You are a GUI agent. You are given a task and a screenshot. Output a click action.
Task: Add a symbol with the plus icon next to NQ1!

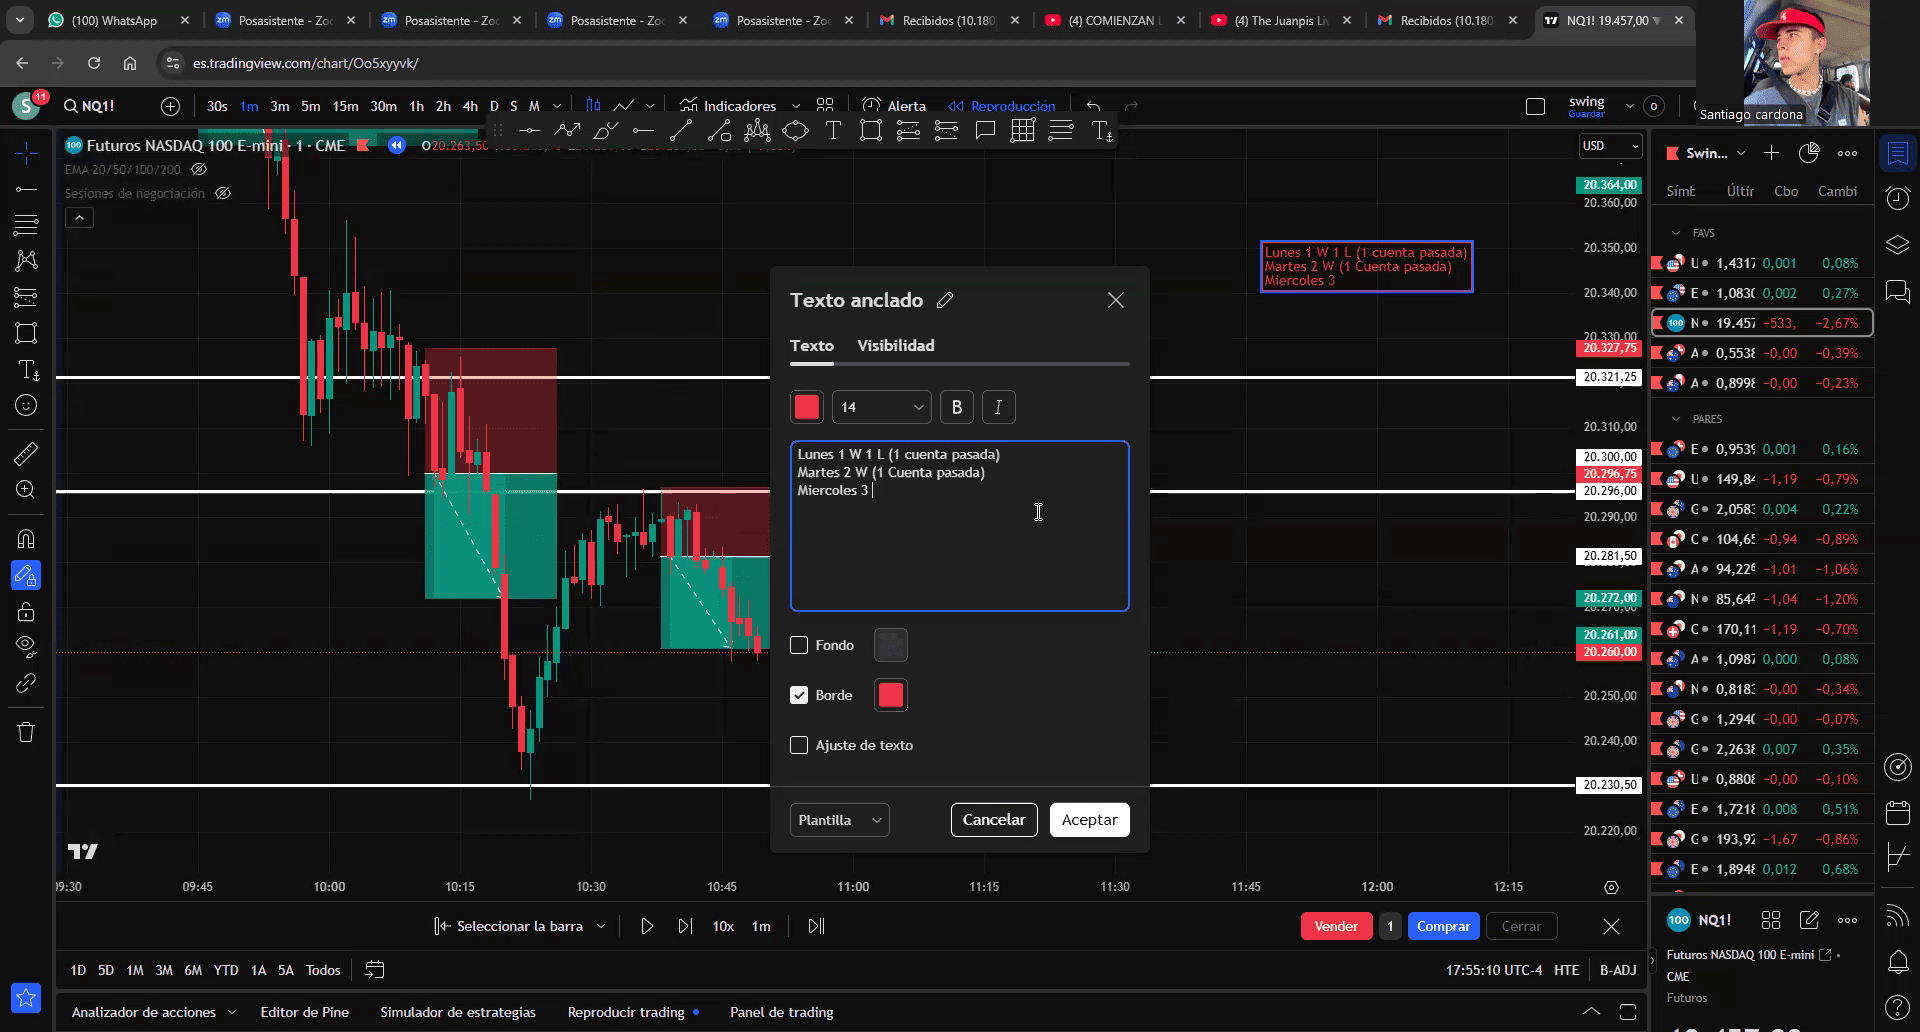click(x=170, y=106)
